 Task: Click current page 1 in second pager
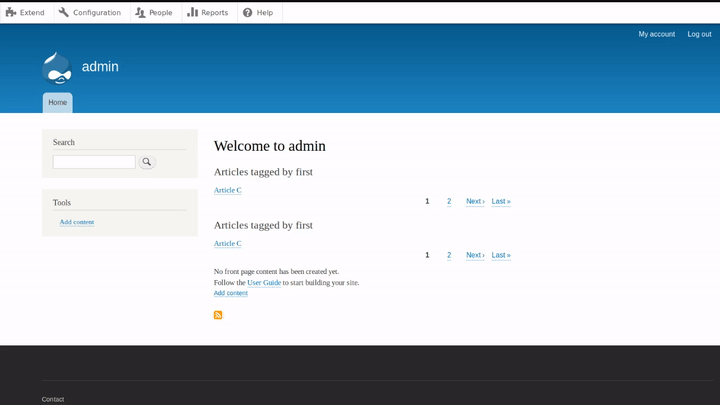coord(427,255)
